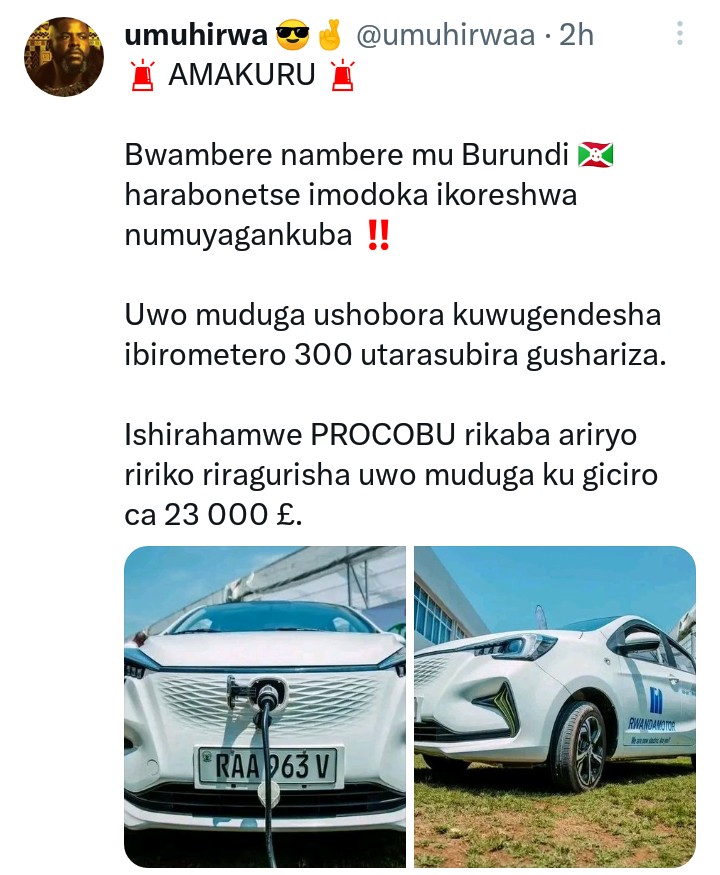Click the red double exclamation mark emoji
720x875 pixels.
378,235
